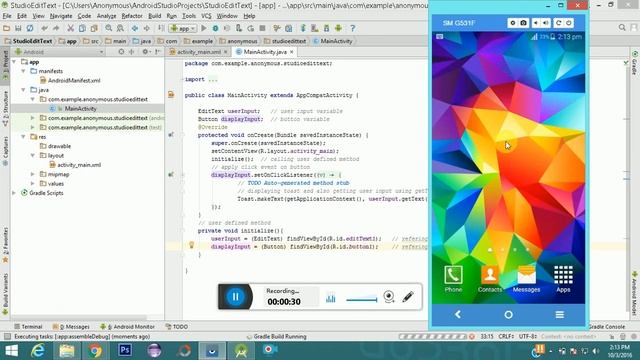This screenshot has width=640, height=360.
Task: Open Chrome from the Windows taskbar
Action: (95, 351)
